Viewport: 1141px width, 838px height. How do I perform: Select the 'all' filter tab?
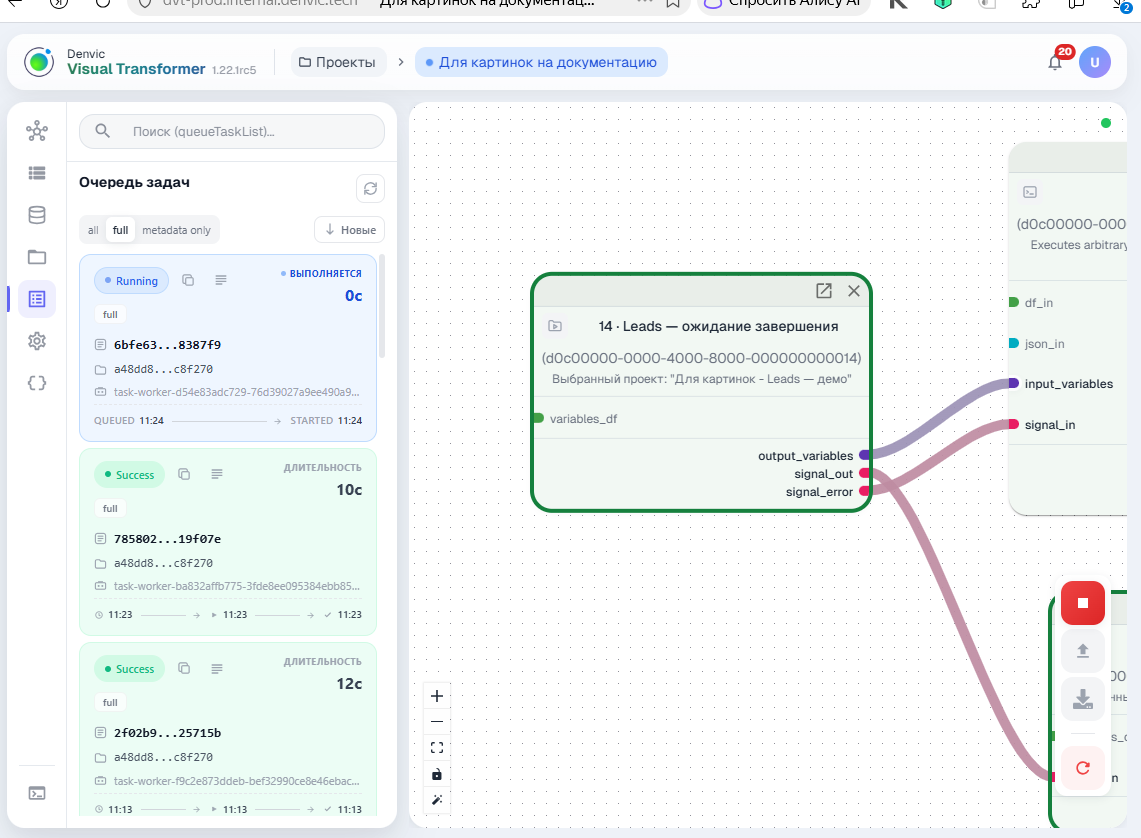point(93,230)
